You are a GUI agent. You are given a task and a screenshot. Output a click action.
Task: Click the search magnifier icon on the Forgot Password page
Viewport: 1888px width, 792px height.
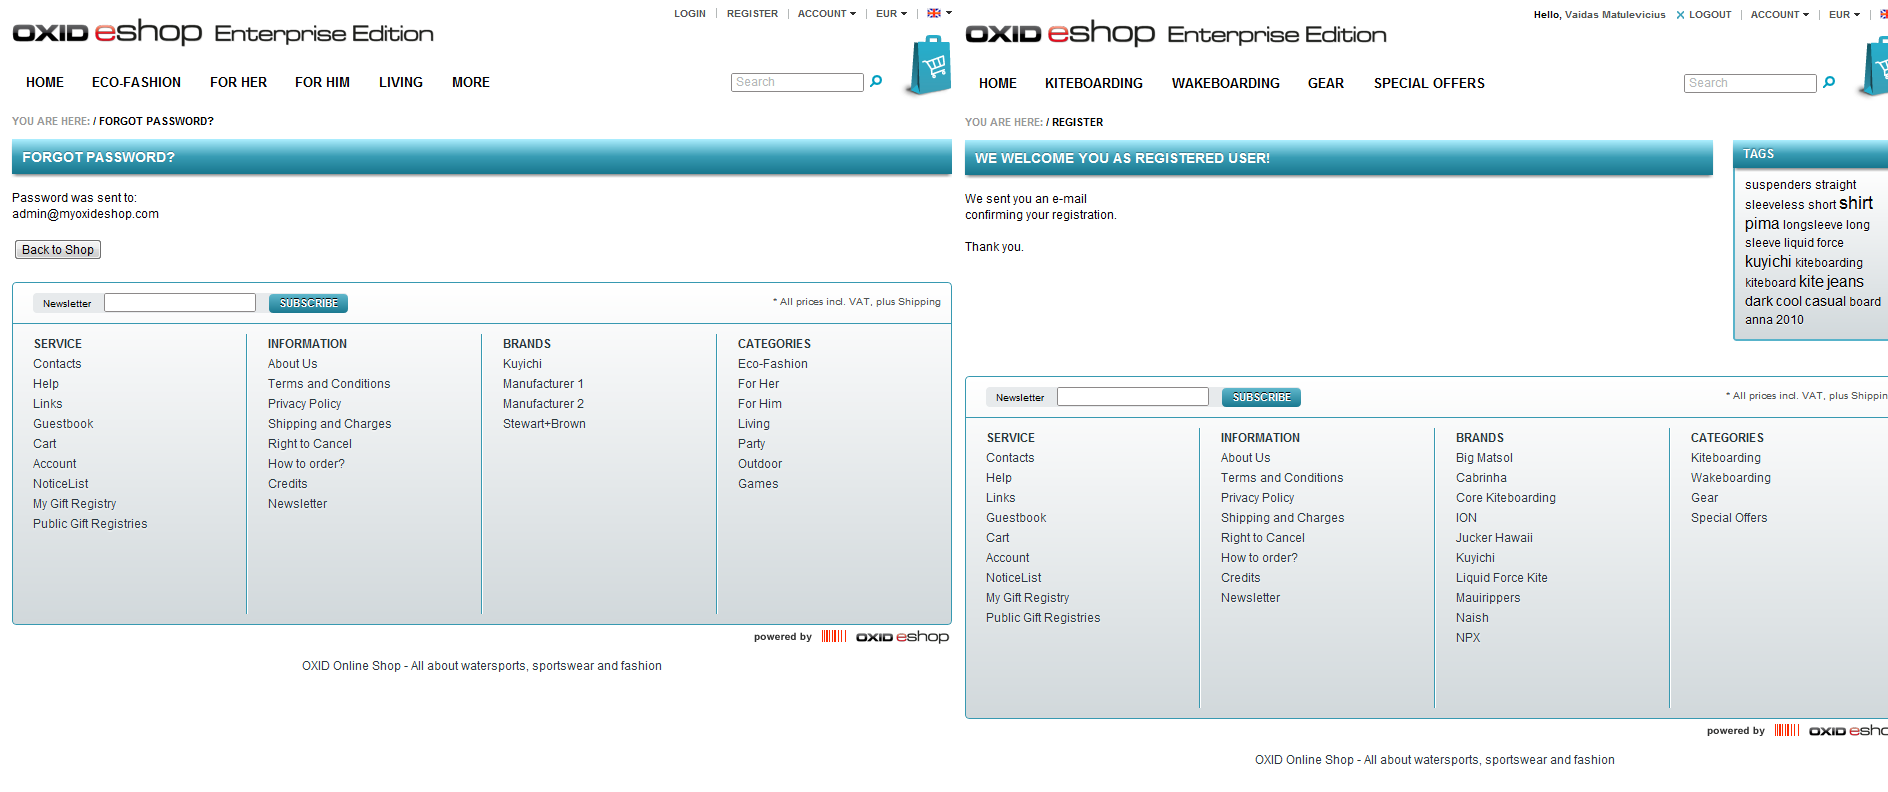click(876, 82)
